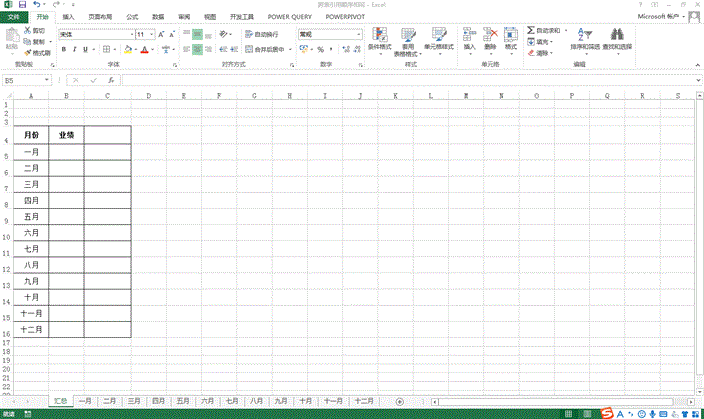Open the Name Box dropdown arrow
The image size is (704, 419).
(x=51, y=80)
